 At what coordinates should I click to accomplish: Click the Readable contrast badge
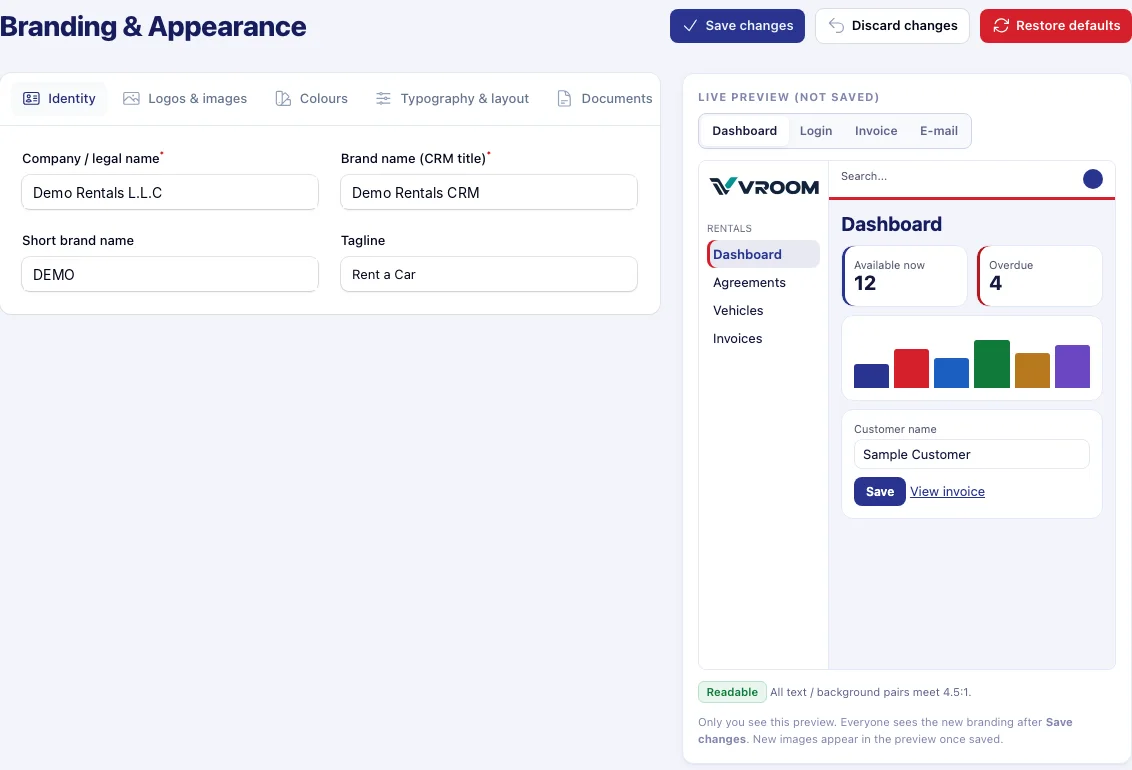(732, 692)
